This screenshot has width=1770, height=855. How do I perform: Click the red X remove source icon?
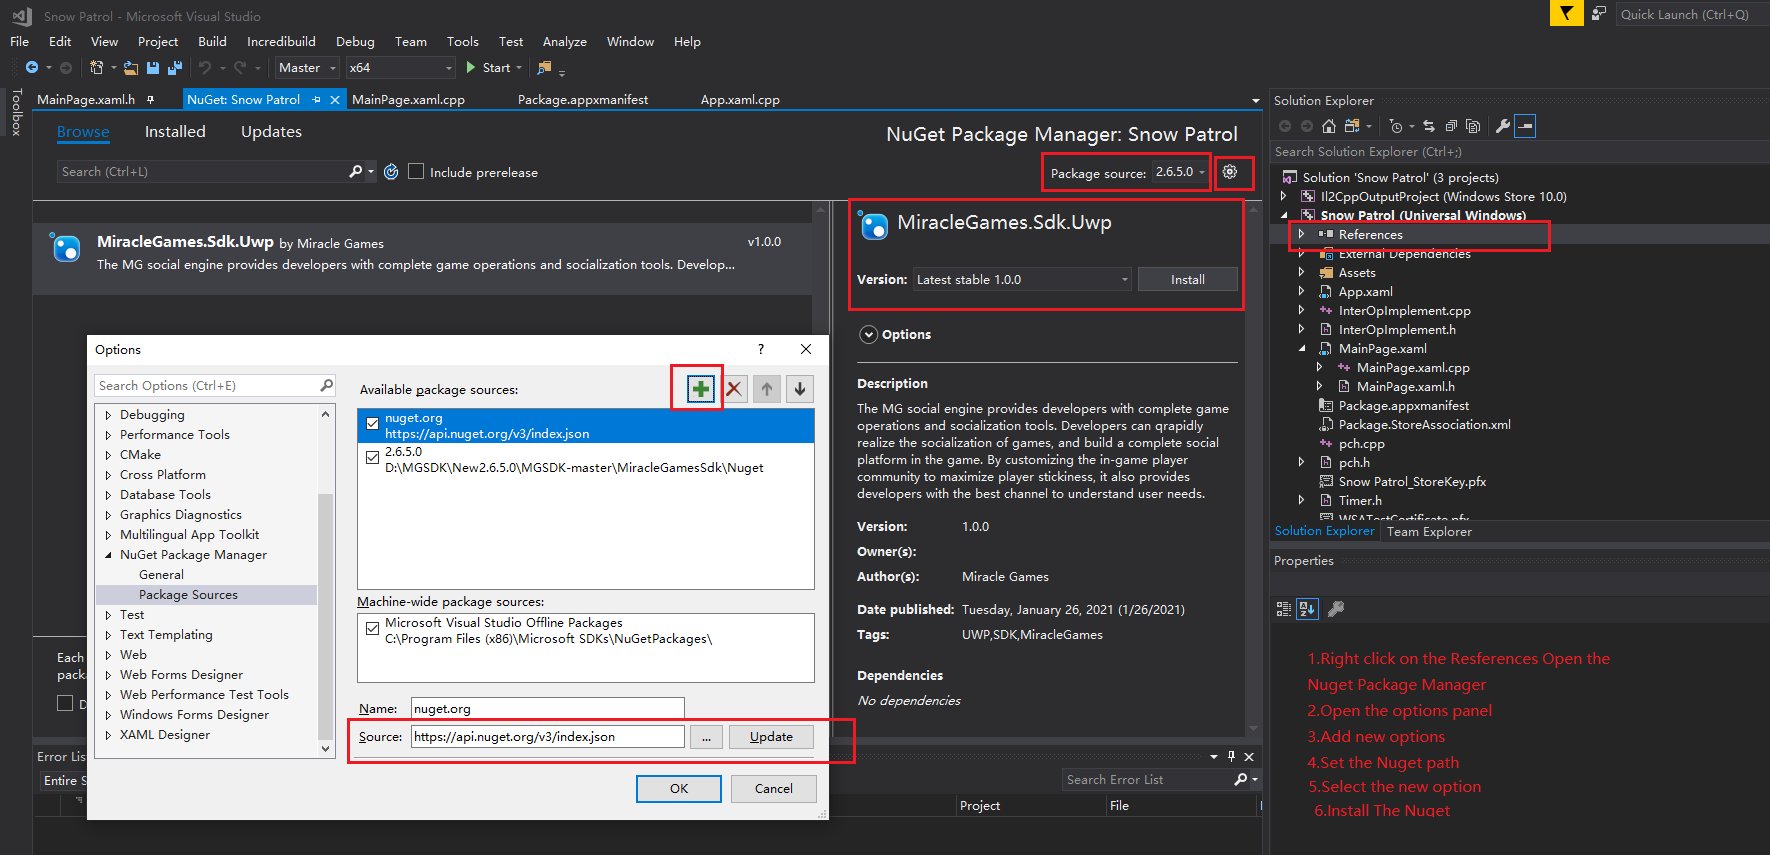(734, 389)
